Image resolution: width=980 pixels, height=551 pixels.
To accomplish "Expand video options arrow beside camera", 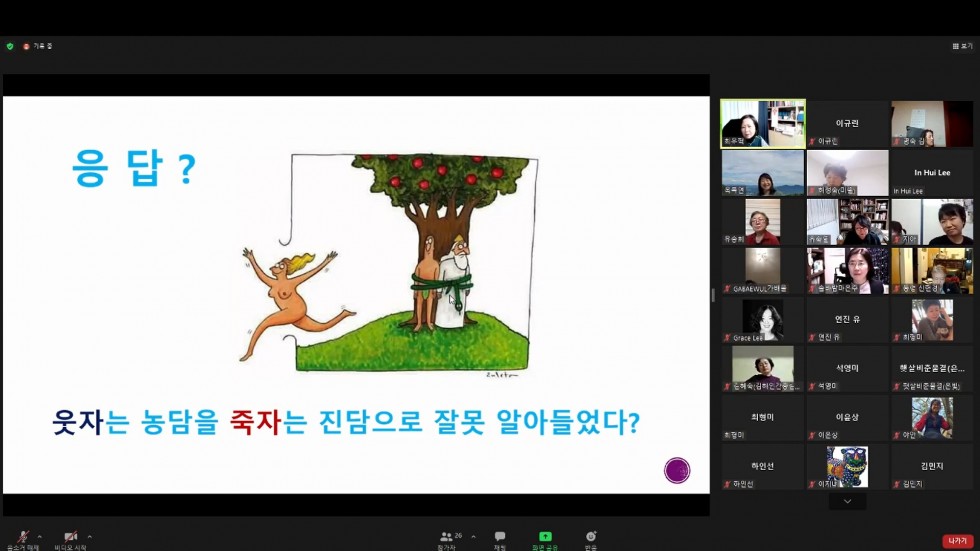I will click(x=89, y=536).
